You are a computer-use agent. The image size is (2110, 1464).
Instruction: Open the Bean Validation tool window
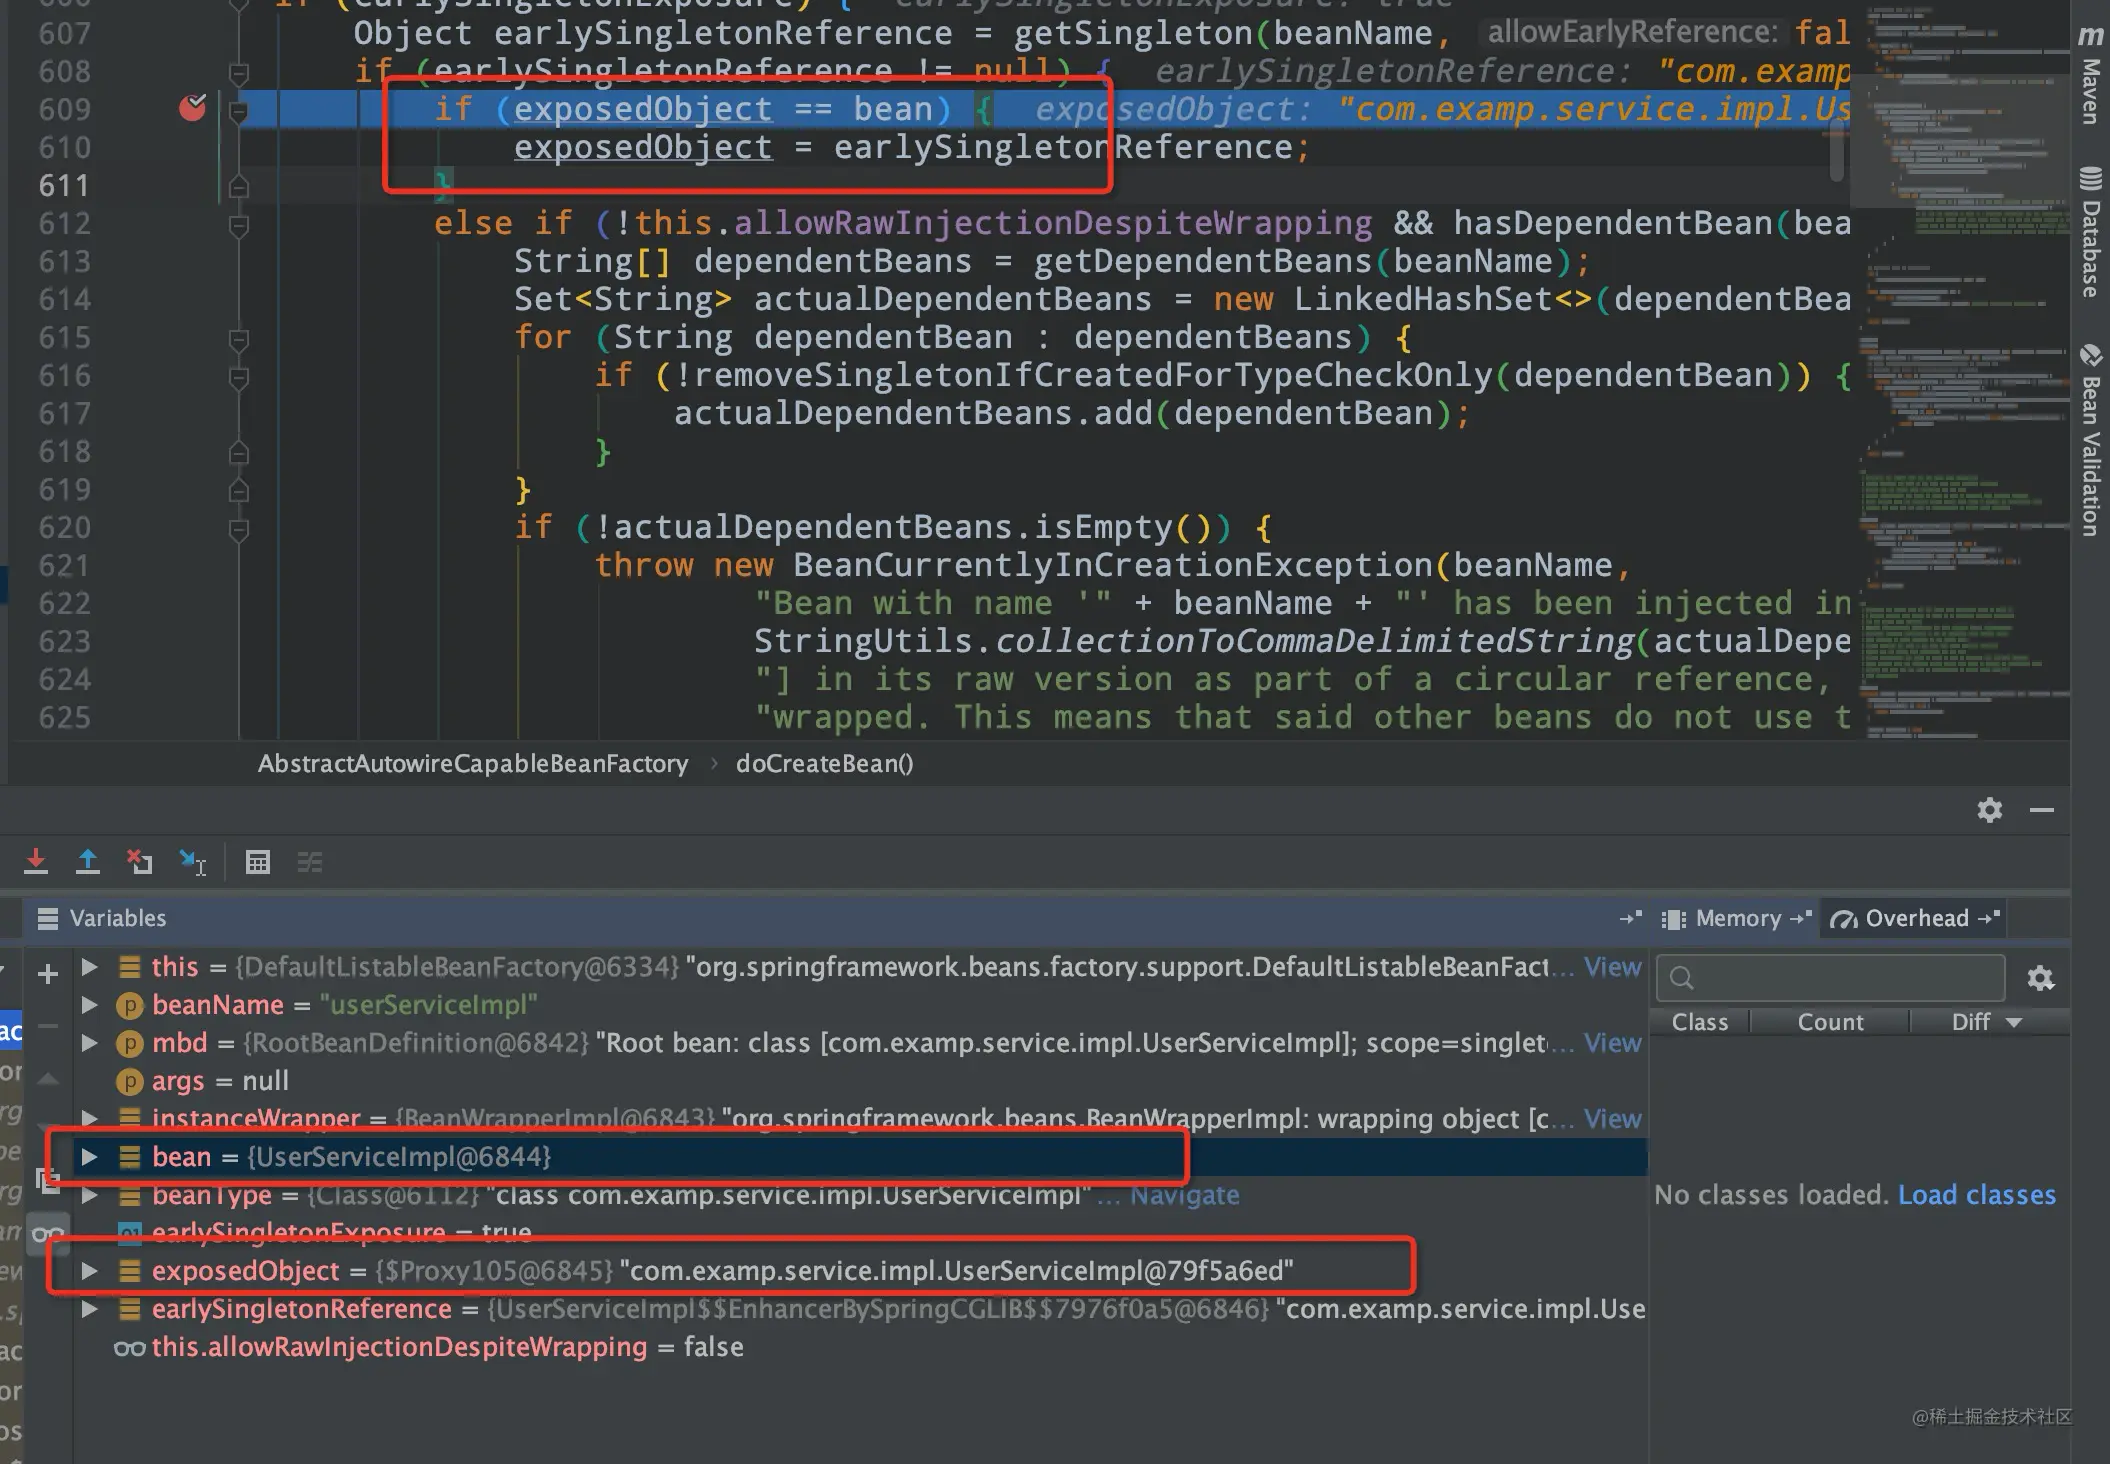[2090, 440]
